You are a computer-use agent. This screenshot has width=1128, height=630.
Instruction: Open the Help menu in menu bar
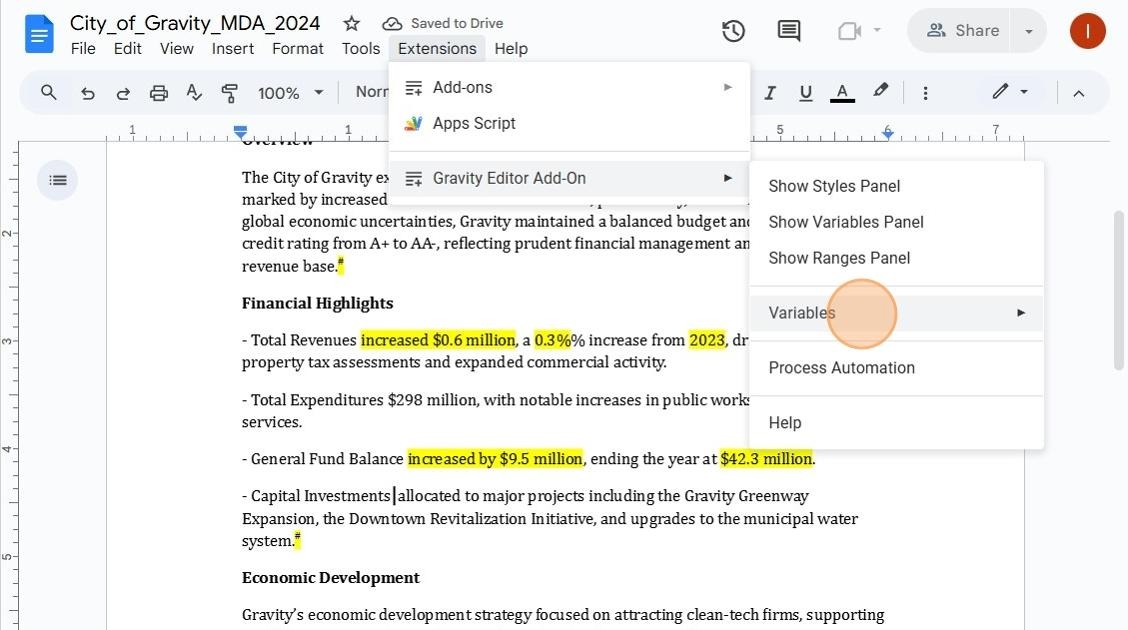tap(511, 49)
